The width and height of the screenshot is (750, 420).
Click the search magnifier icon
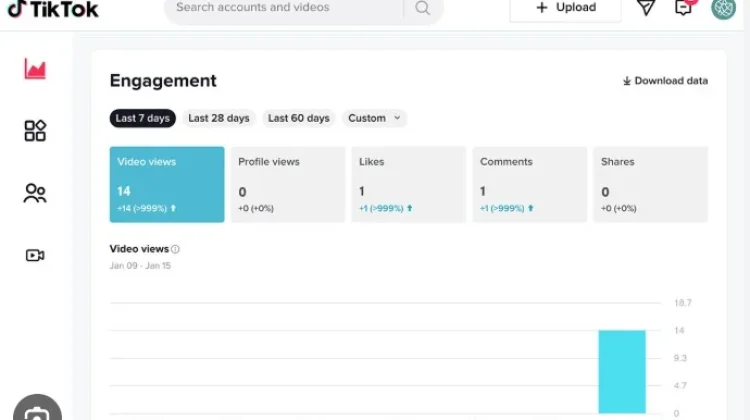point(422,8)
